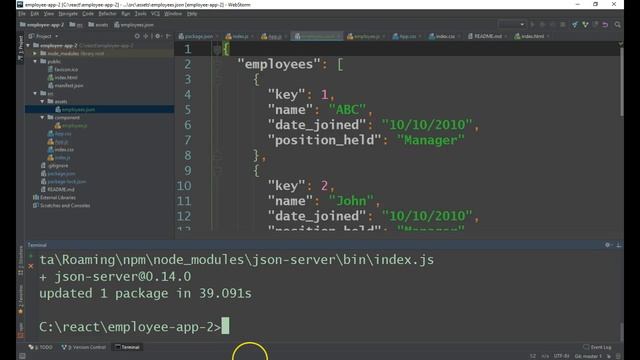
Task: Expand the node_modules folder
Action: 35,53
